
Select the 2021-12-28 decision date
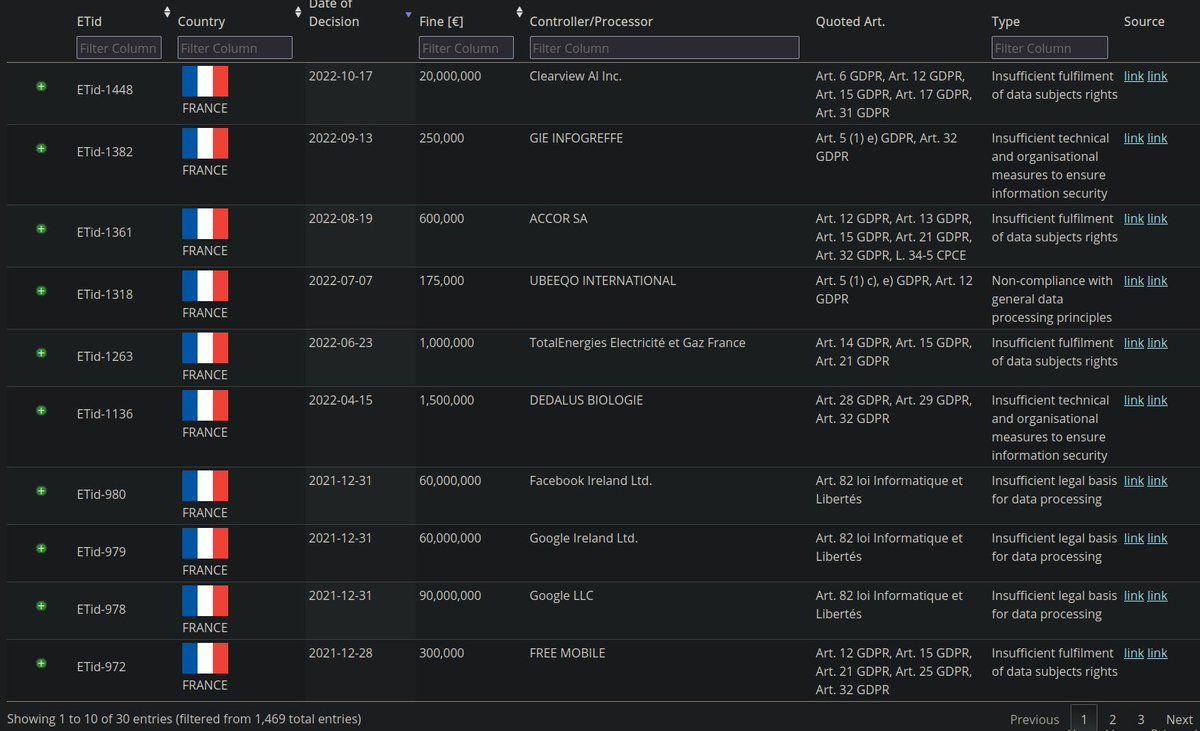coord(340,653)
